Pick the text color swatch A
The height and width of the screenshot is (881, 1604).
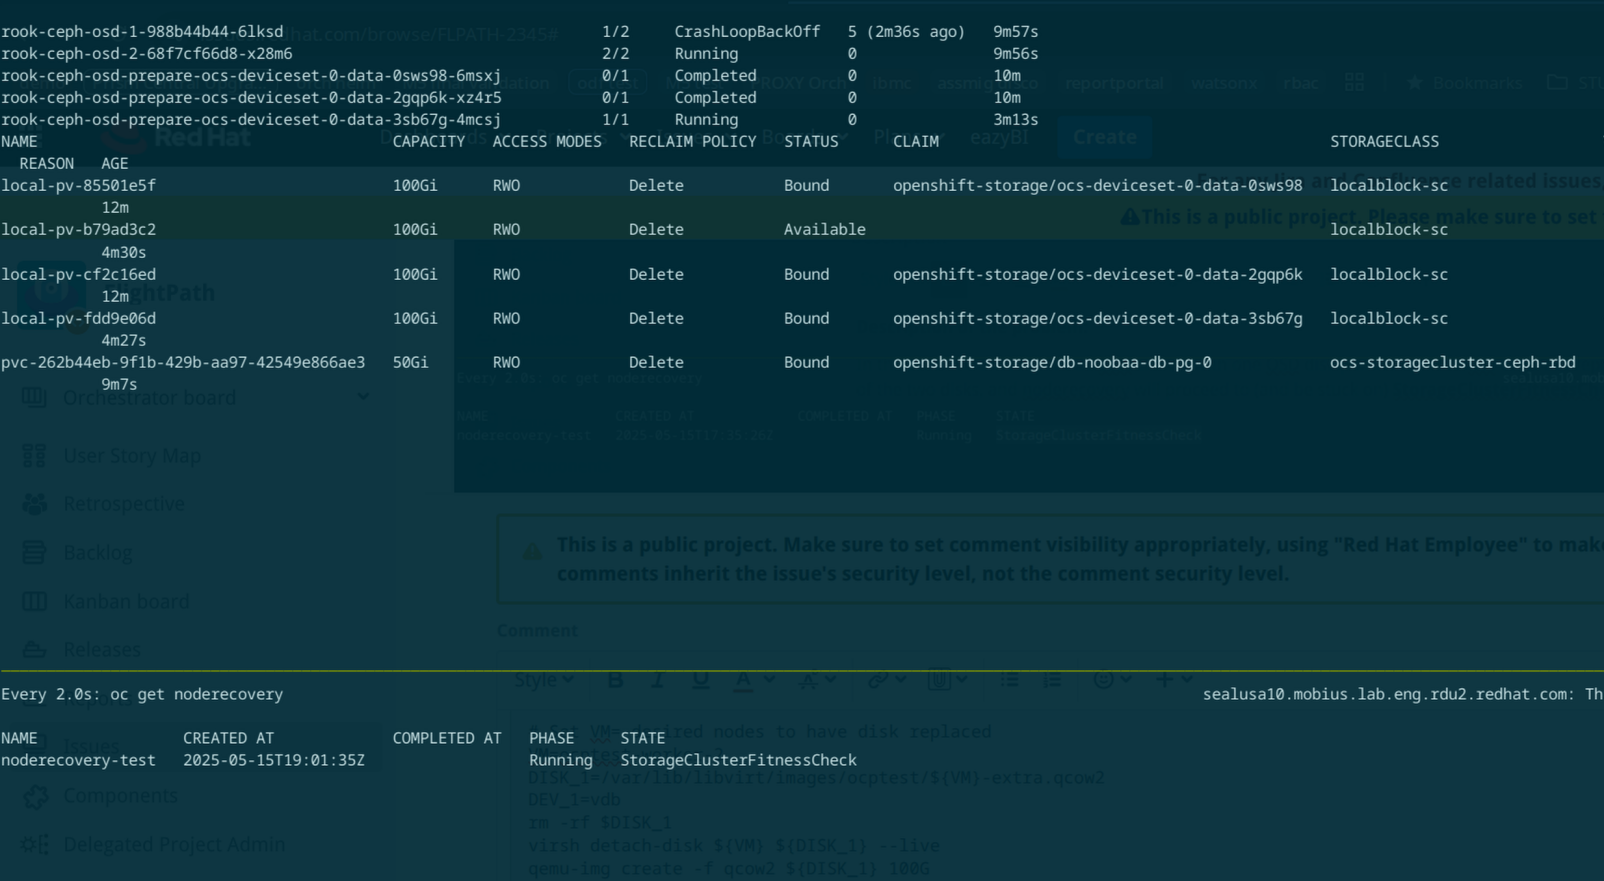pos(743,680)
